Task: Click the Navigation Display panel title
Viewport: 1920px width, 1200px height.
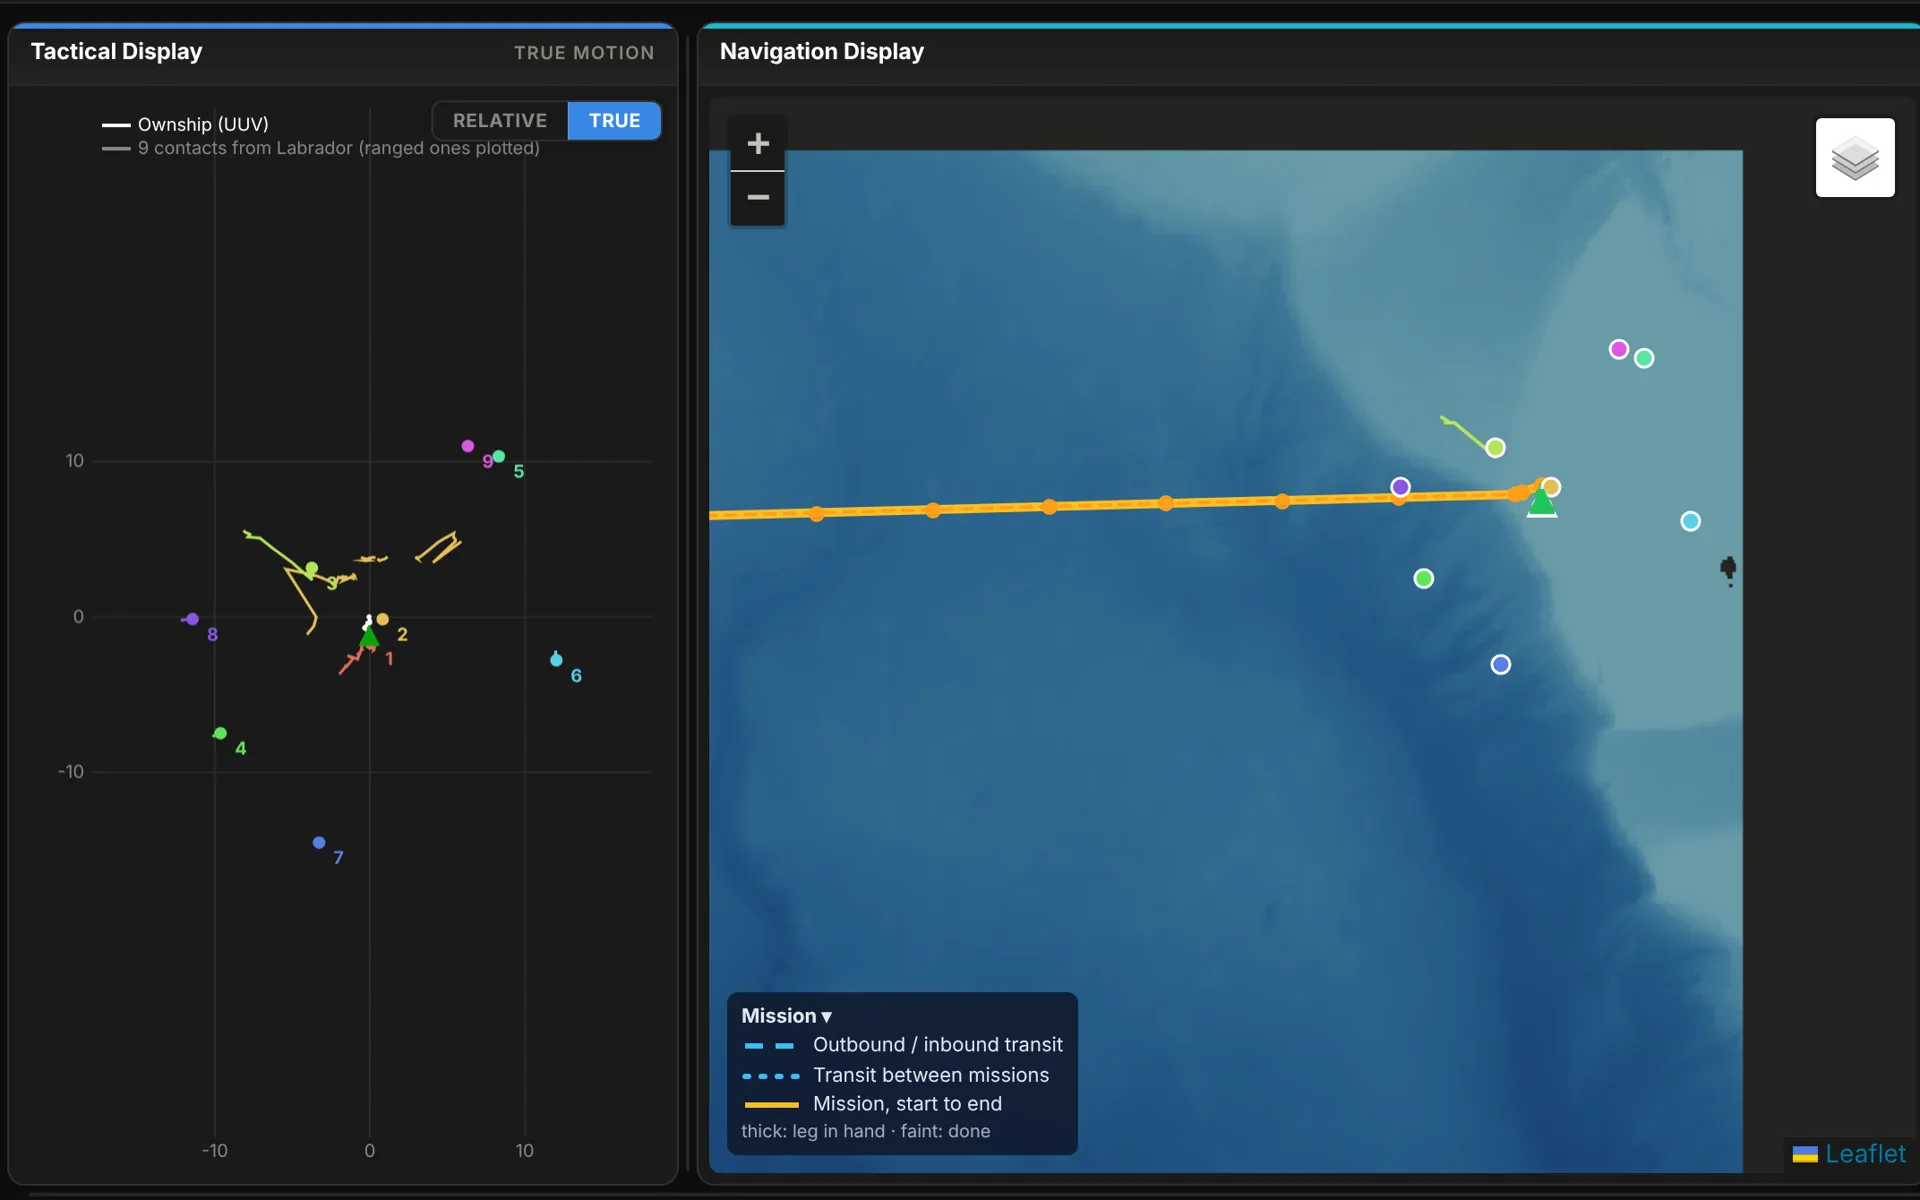Action: 822,51
